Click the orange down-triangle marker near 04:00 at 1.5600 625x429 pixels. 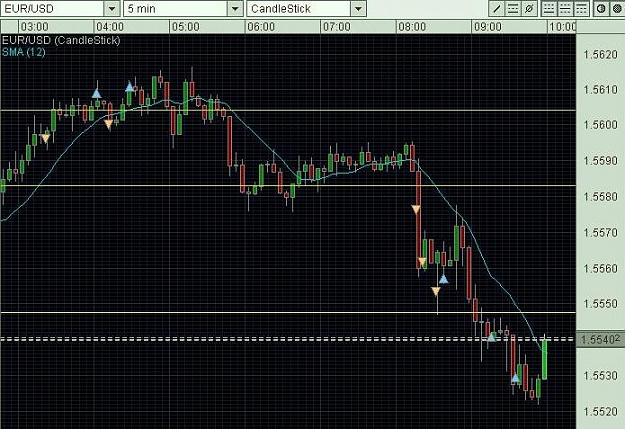(x=108, y=124)
